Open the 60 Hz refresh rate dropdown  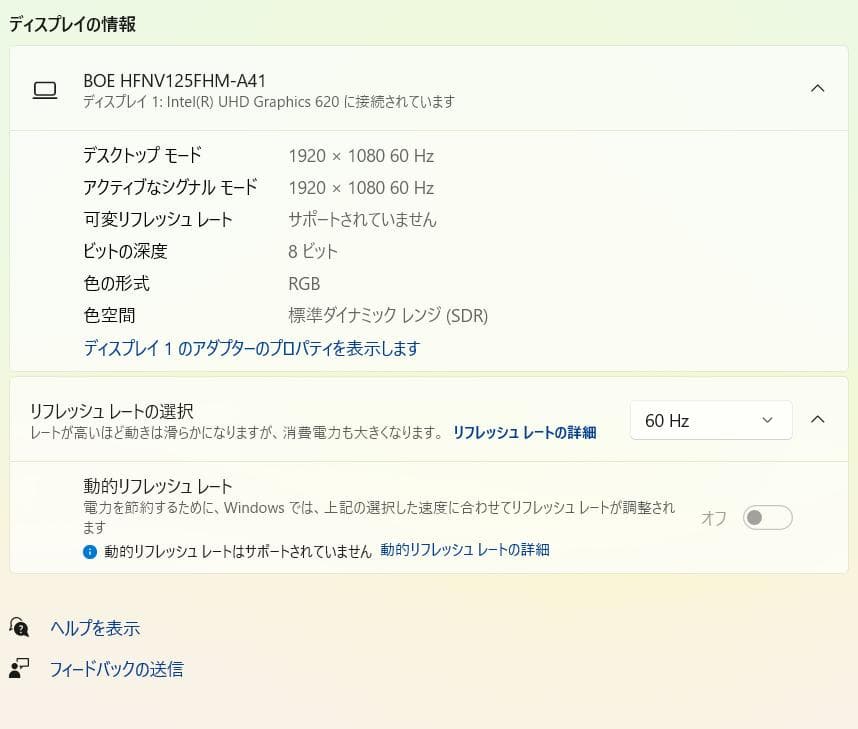(x=710, y=420)
